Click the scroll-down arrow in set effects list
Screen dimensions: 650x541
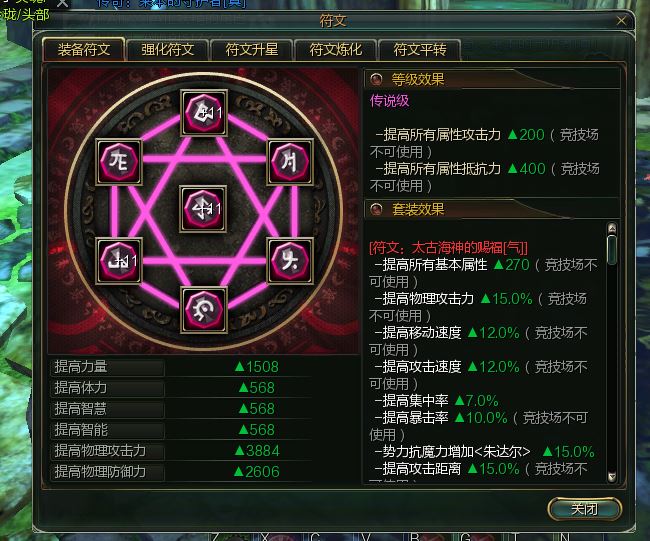[612, 476]
